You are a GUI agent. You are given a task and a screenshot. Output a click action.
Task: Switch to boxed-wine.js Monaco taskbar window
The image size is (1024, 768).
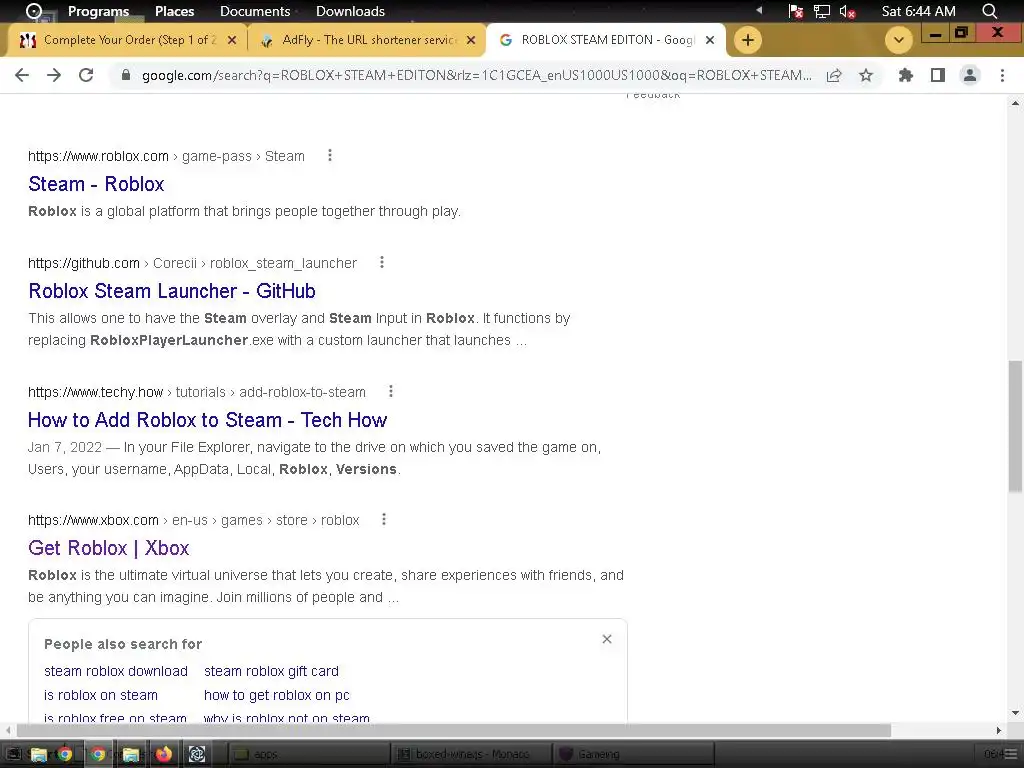coord(472,754)
